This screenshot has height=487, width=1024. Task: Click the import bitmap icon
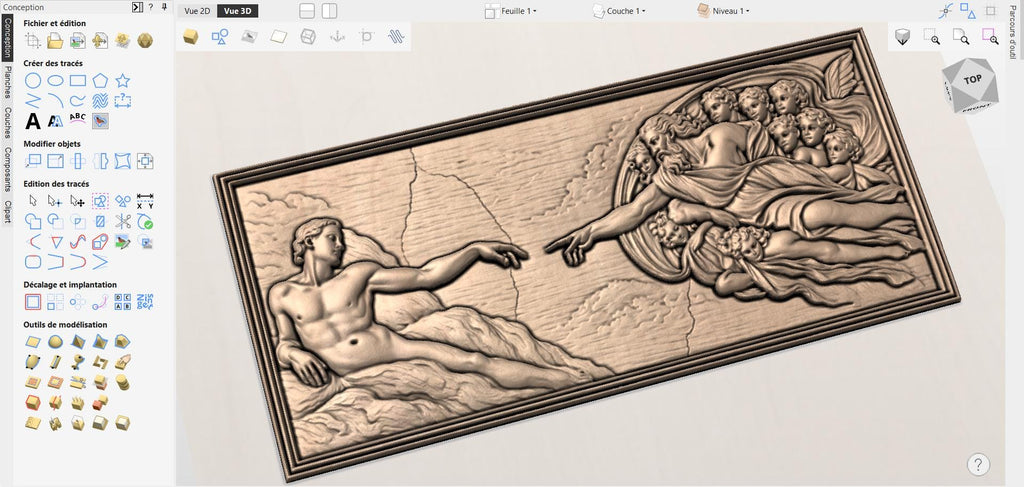pyautogui.click(x=78, y=41)
